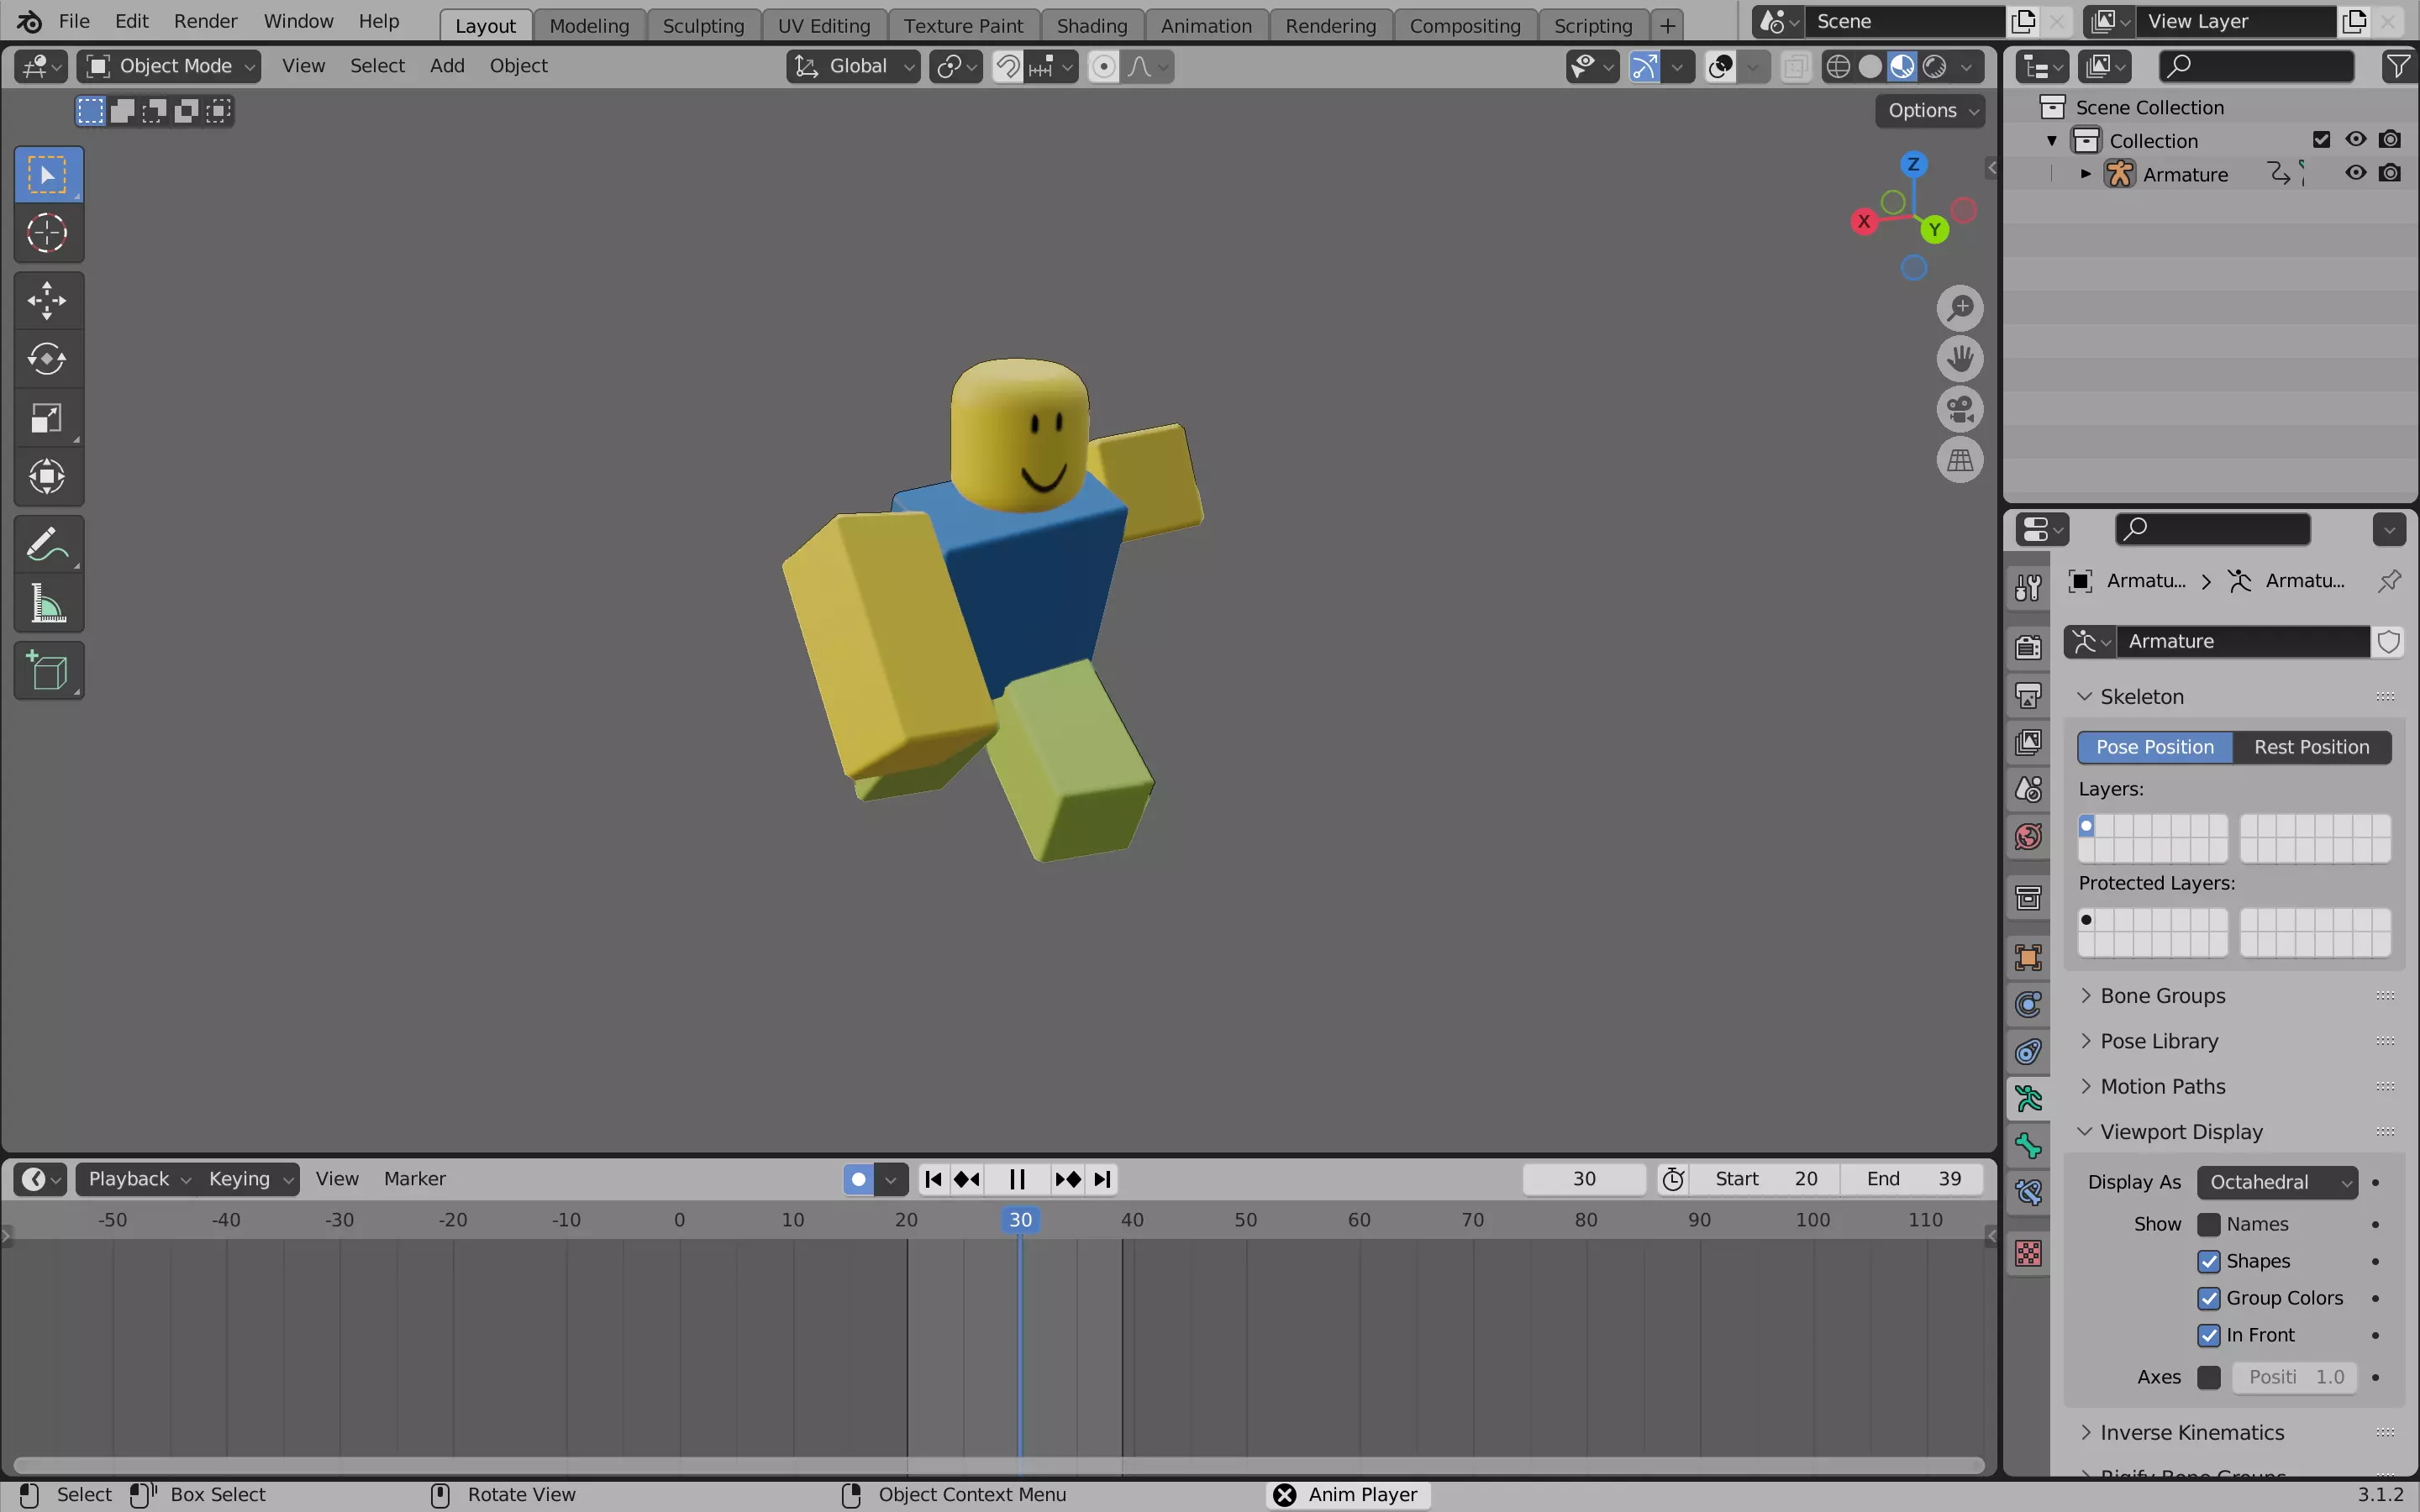Screen dimensions: 2420x1512
Task: Open the Physics properties tab
Action: (x=2028, y=1004)
